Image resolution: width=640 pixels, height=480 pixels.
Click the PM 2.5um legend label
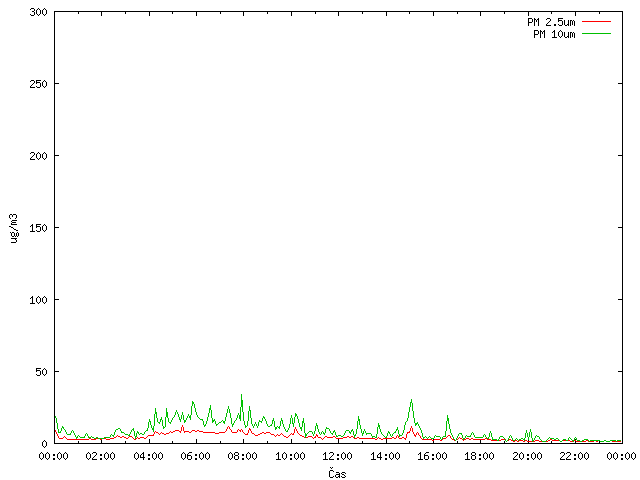(551, 22)
